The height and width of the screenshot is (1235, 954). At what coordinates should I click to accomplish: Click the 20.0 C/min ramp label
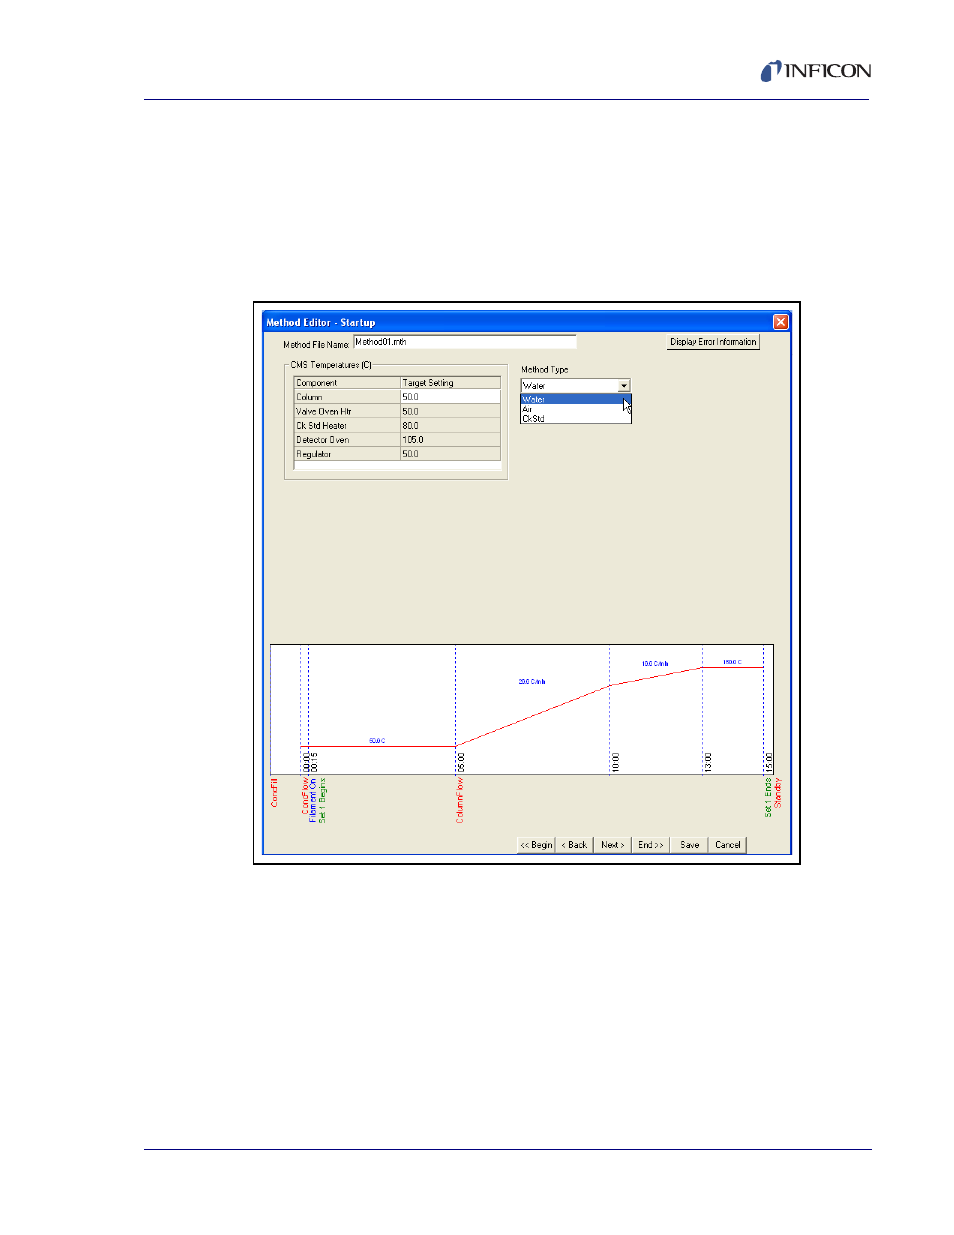point(532,682)
